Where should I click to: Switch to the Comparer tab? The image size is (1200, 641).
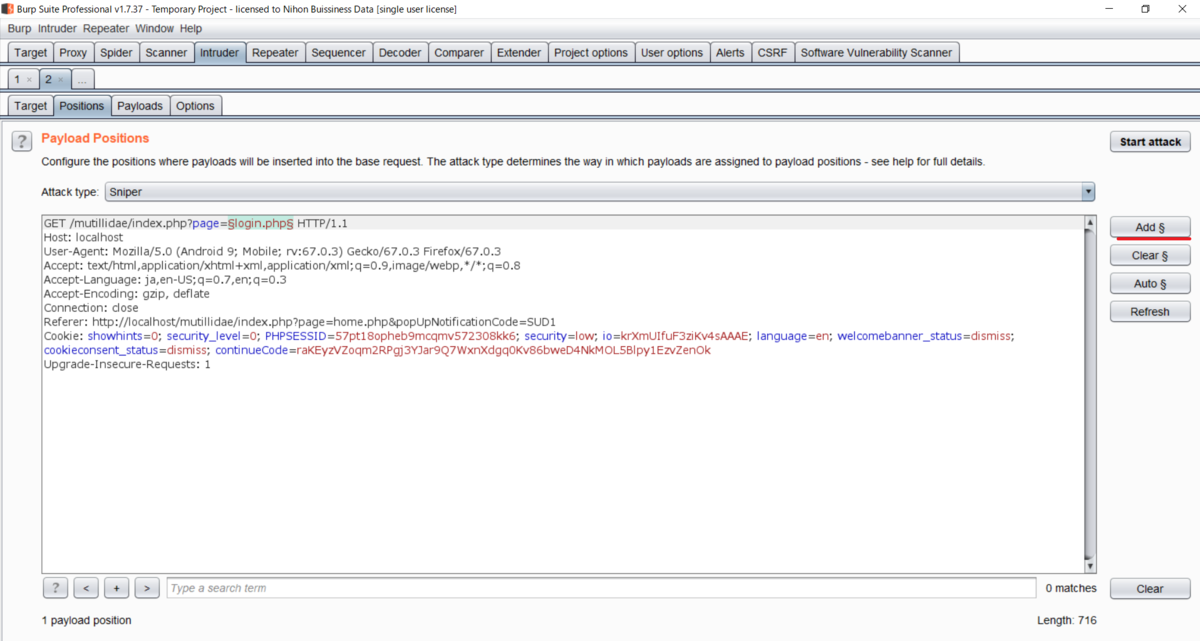tap(459, 53)
